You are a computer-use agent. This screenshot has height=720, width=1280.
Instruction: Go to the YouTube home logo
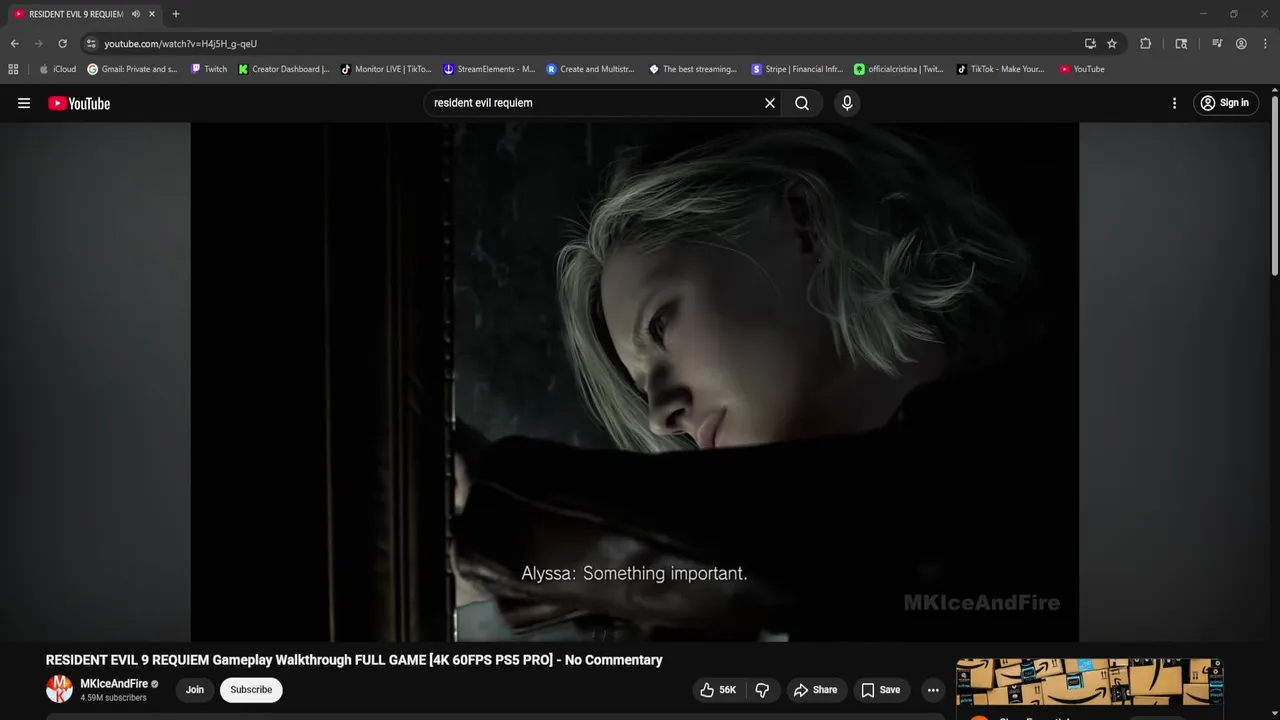coord(79,103)
